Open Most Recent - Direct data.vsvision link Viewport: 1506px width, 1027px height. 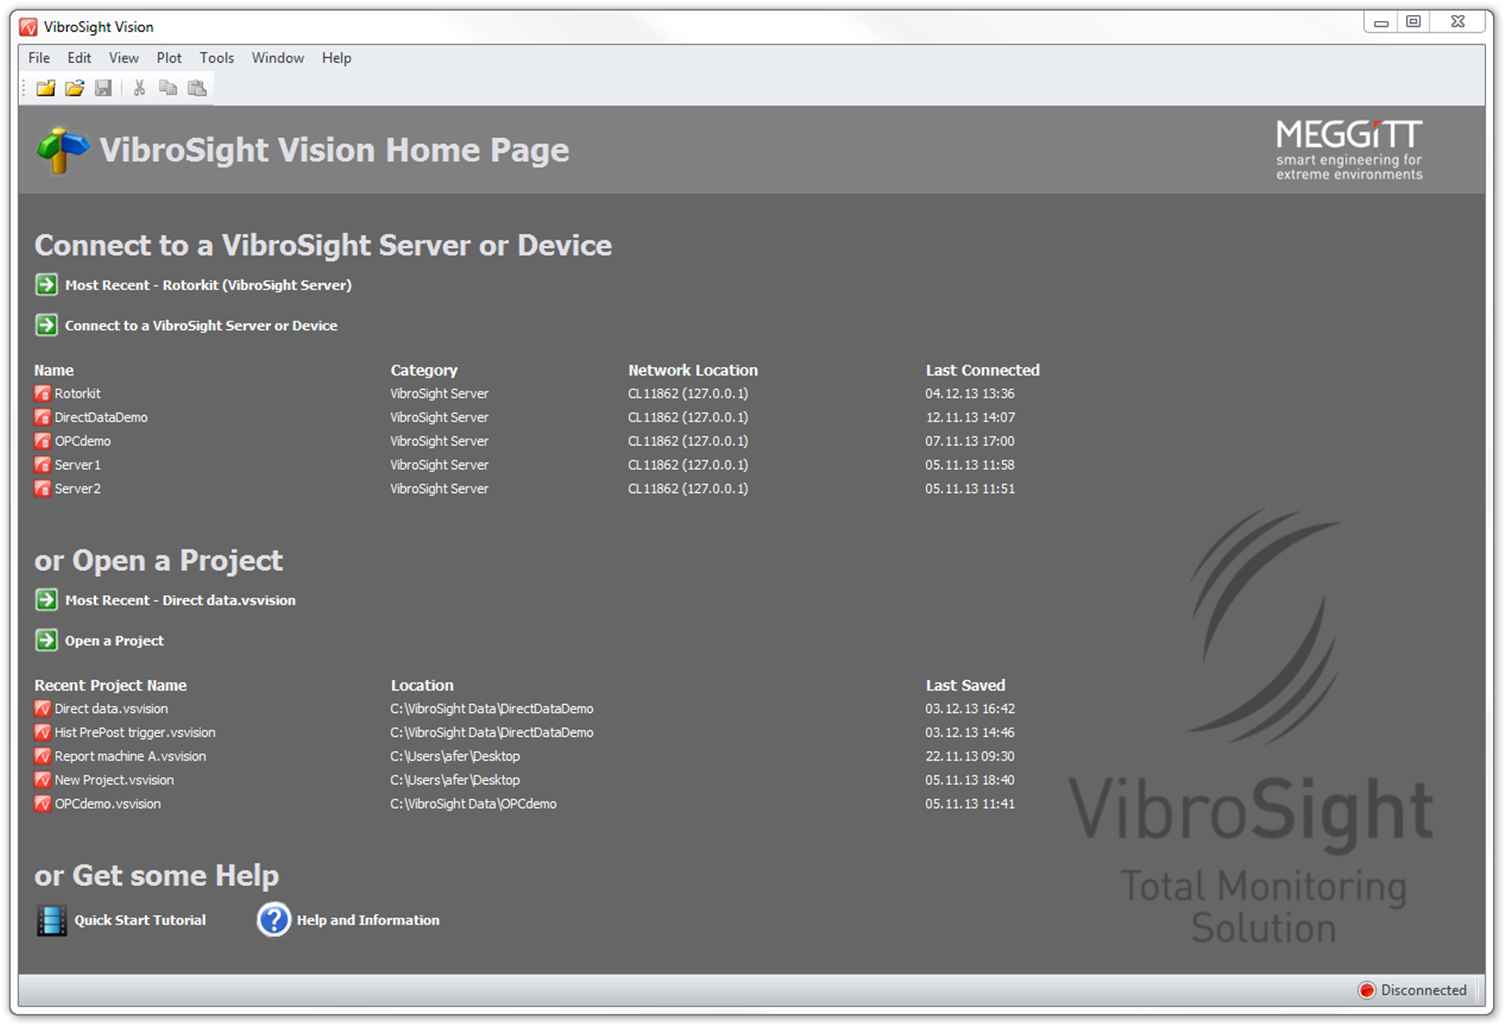point(180,601)
